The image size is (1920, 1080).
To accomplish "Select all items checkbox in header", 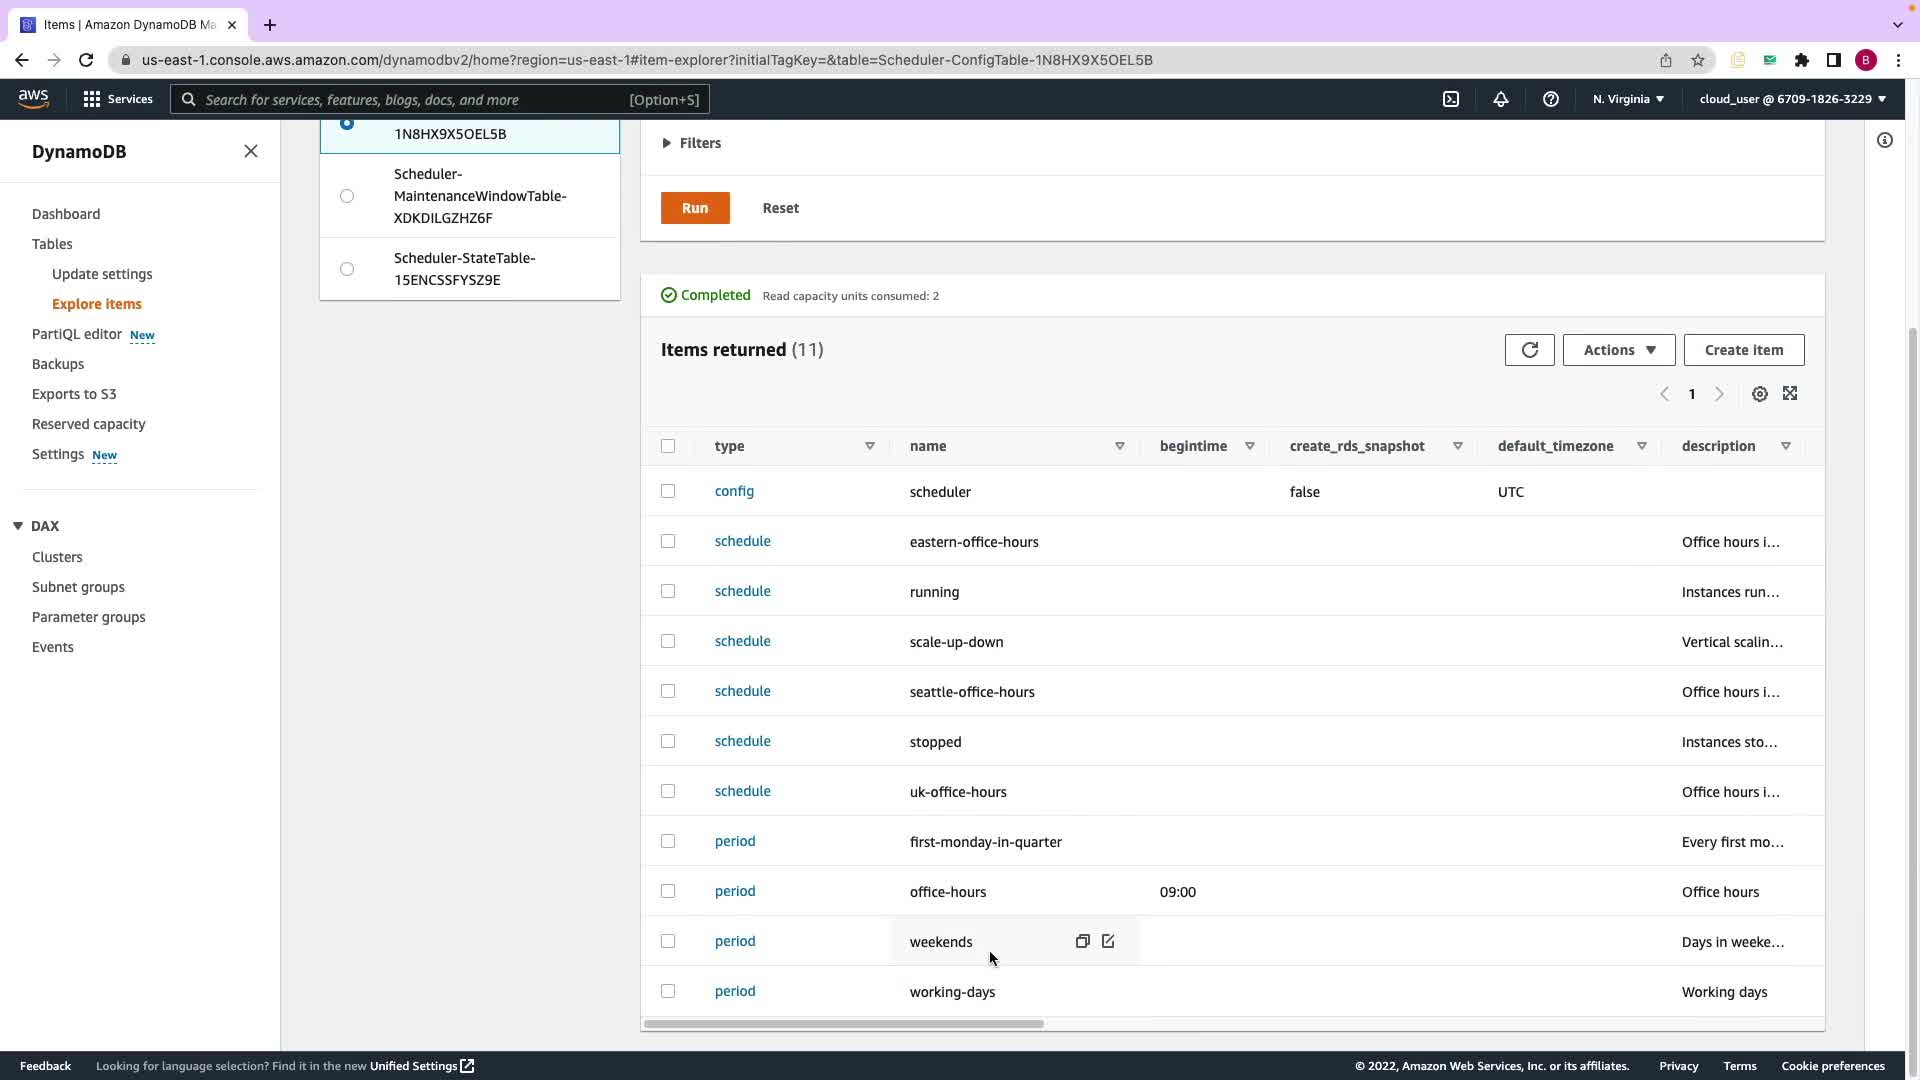I will [668, 446].
